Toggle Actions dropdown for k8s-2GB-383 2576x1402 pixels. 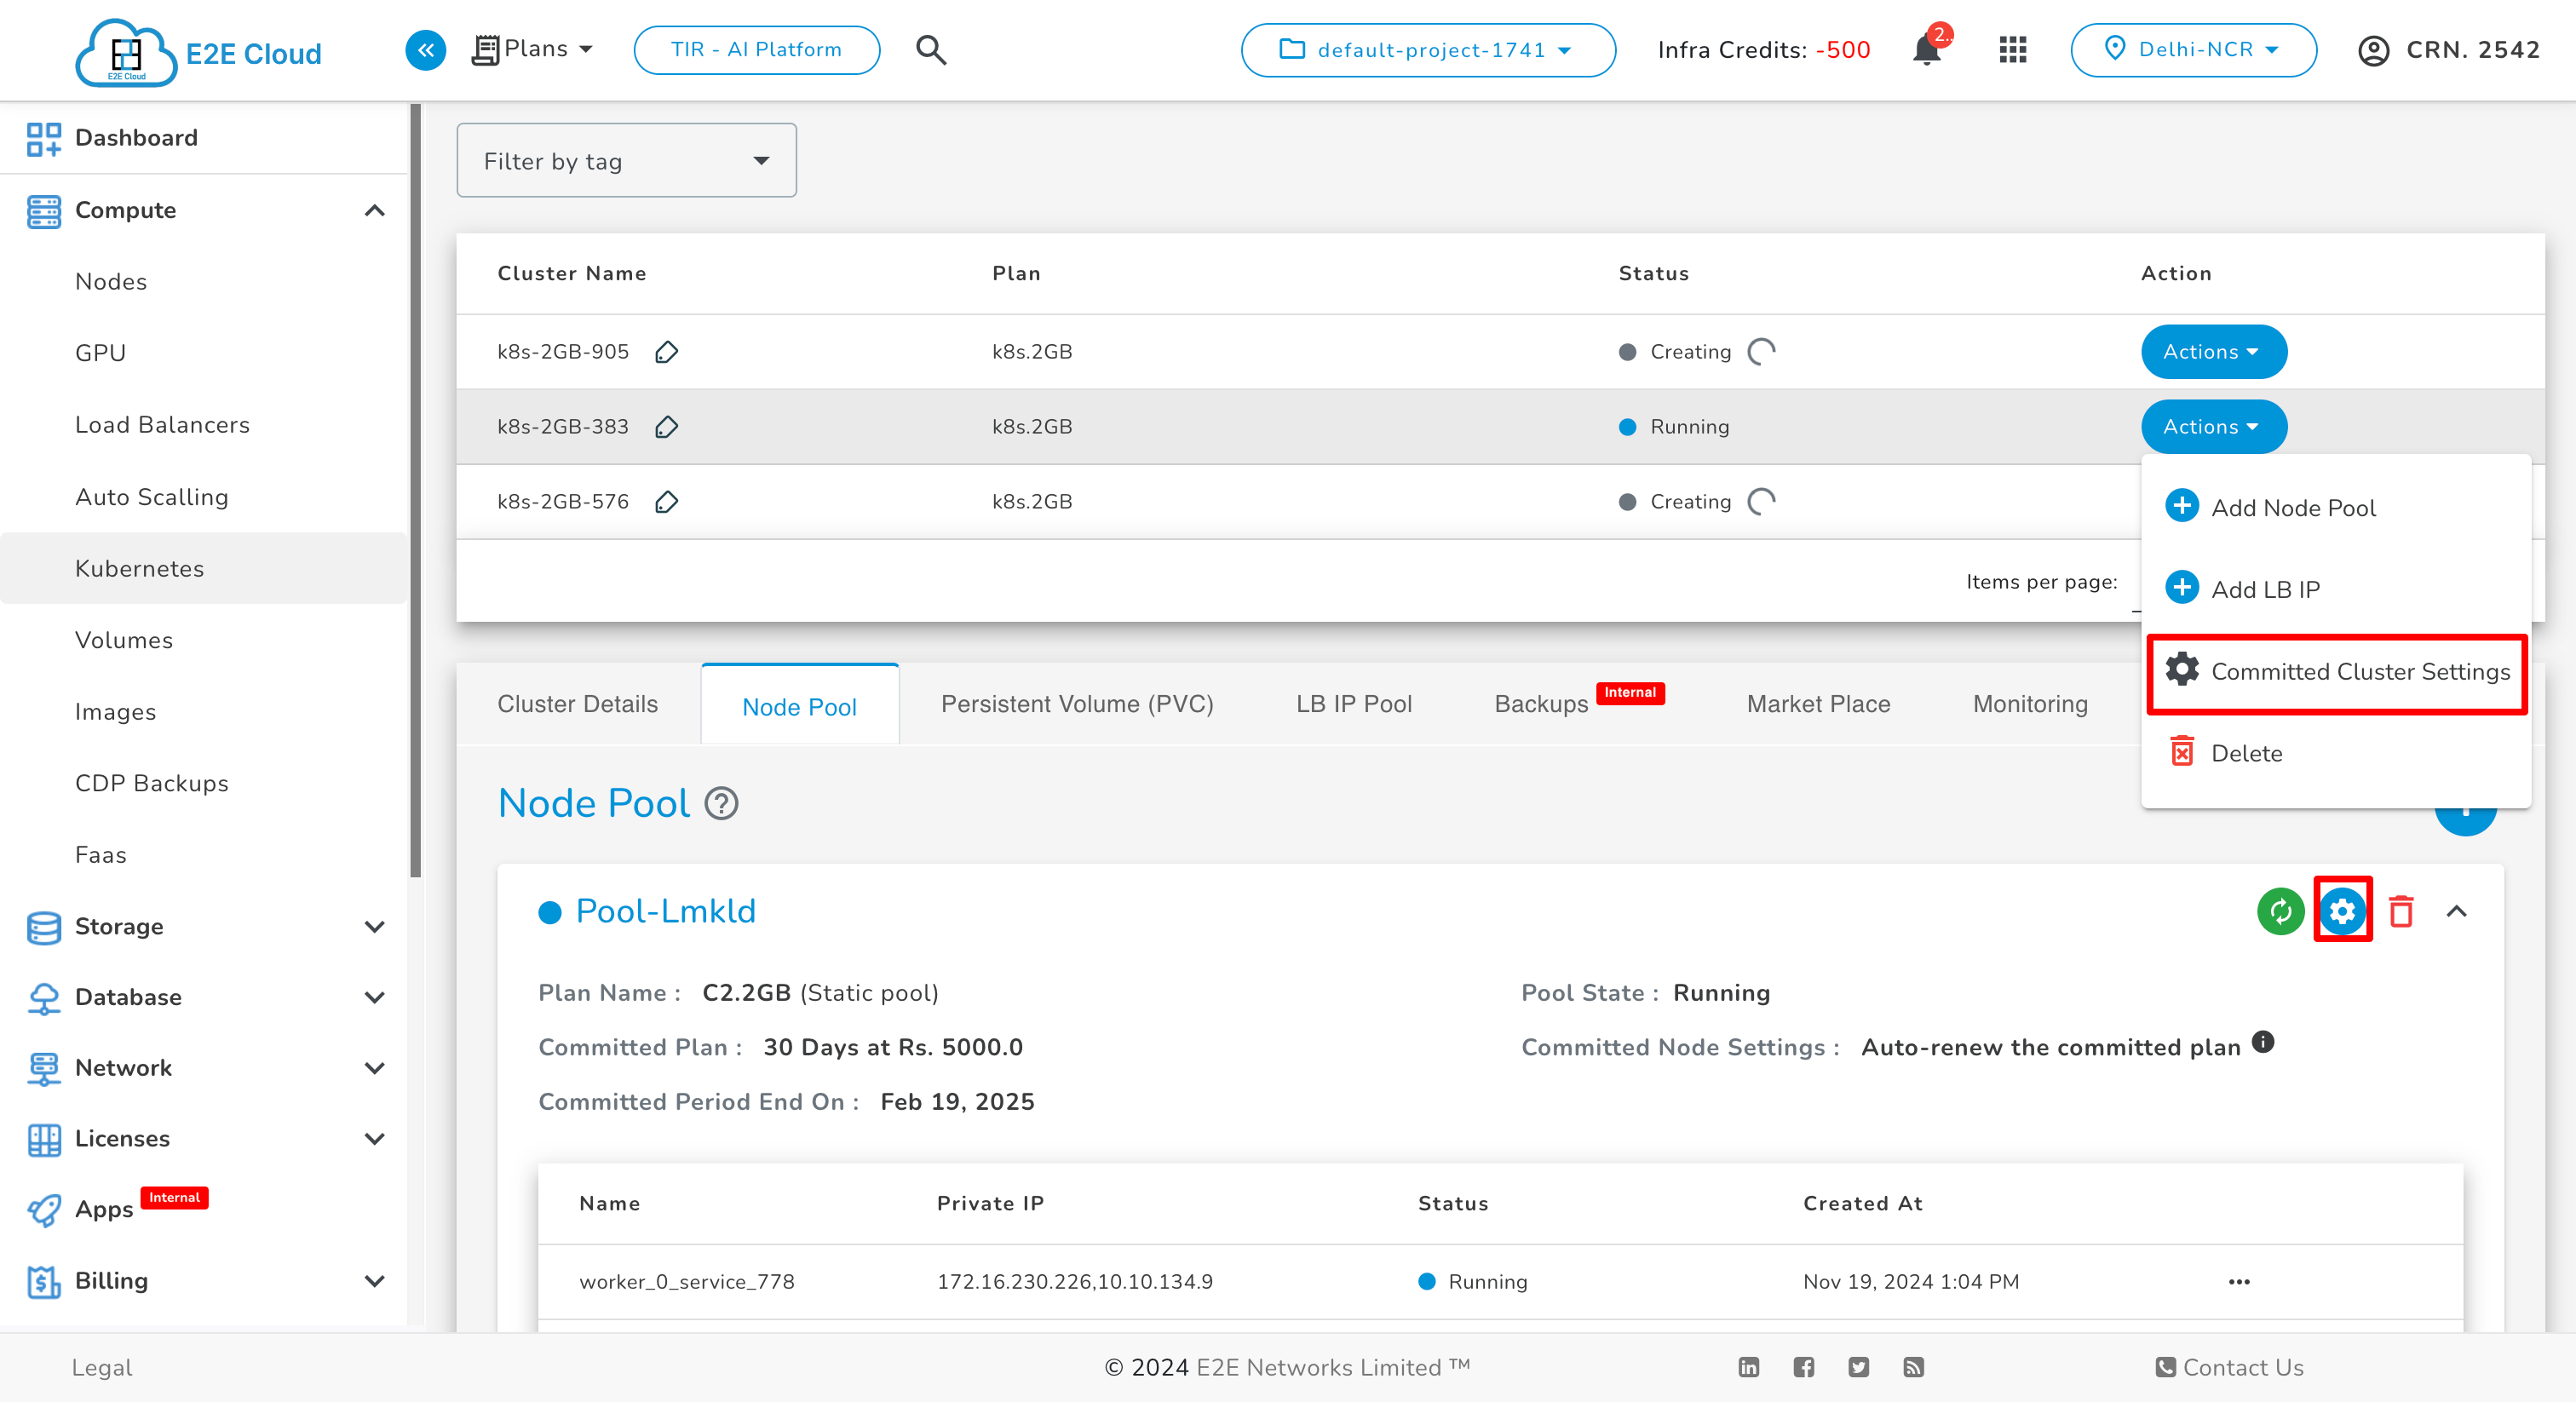tap(2213, 427)
